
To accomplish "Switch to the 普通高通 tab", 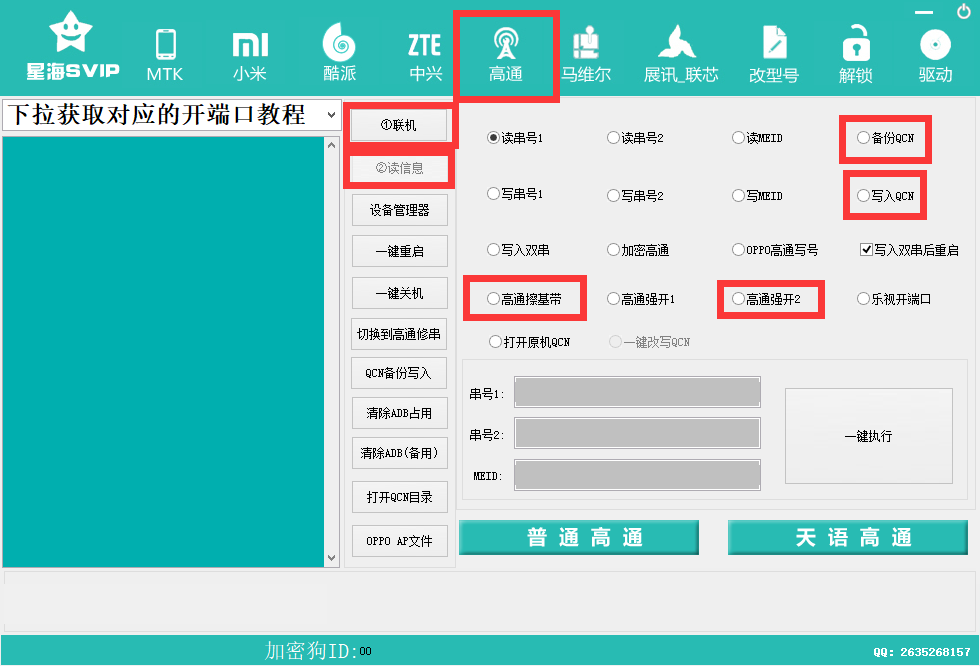I will 579,537.
